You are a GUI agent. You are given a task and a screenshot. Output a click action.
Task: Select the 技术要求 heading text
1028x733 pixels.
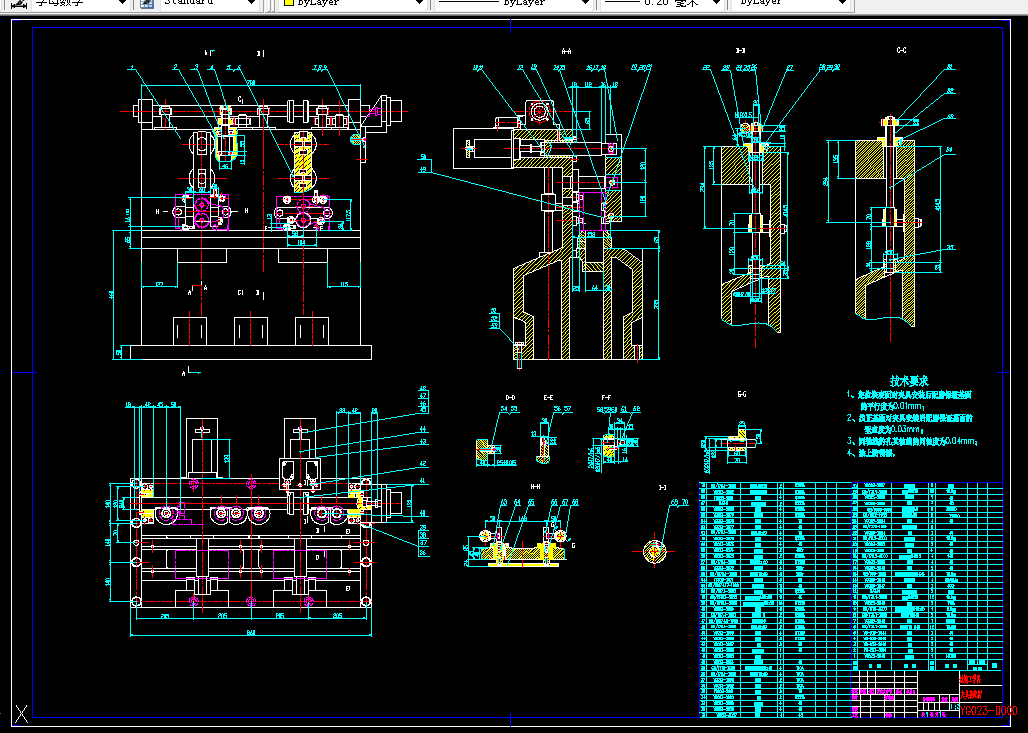click(909, 381)
